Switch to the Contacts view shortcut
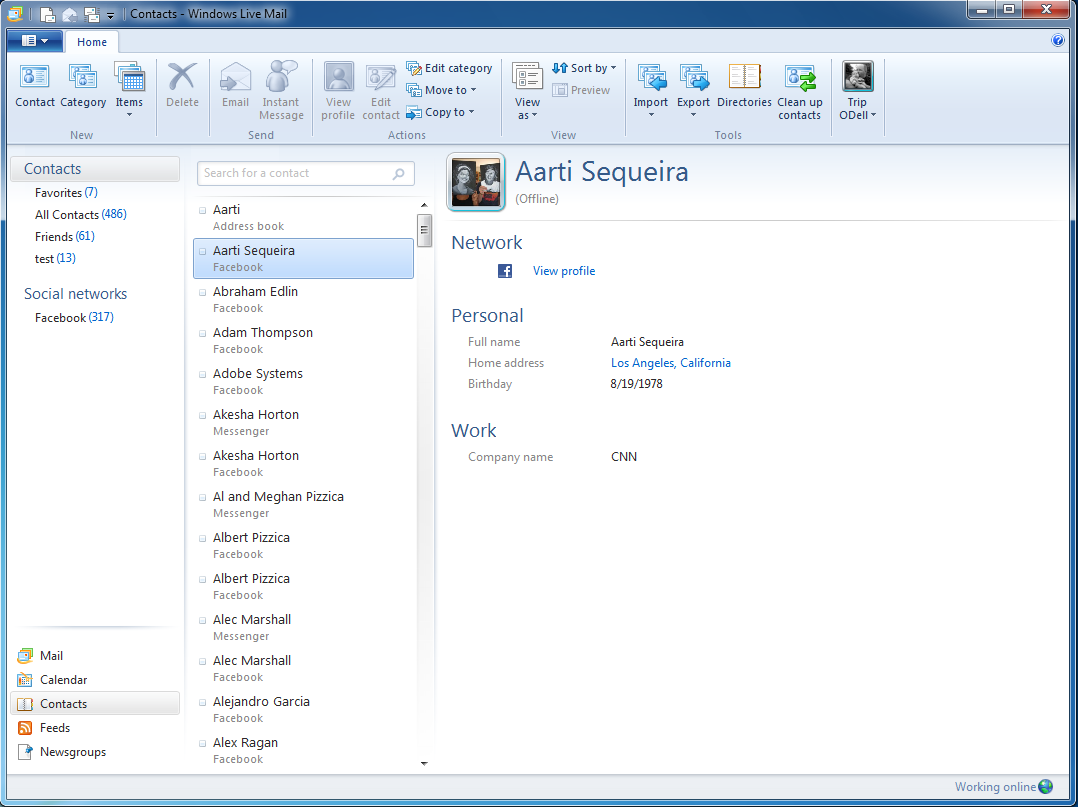 [x=95, y=704]
